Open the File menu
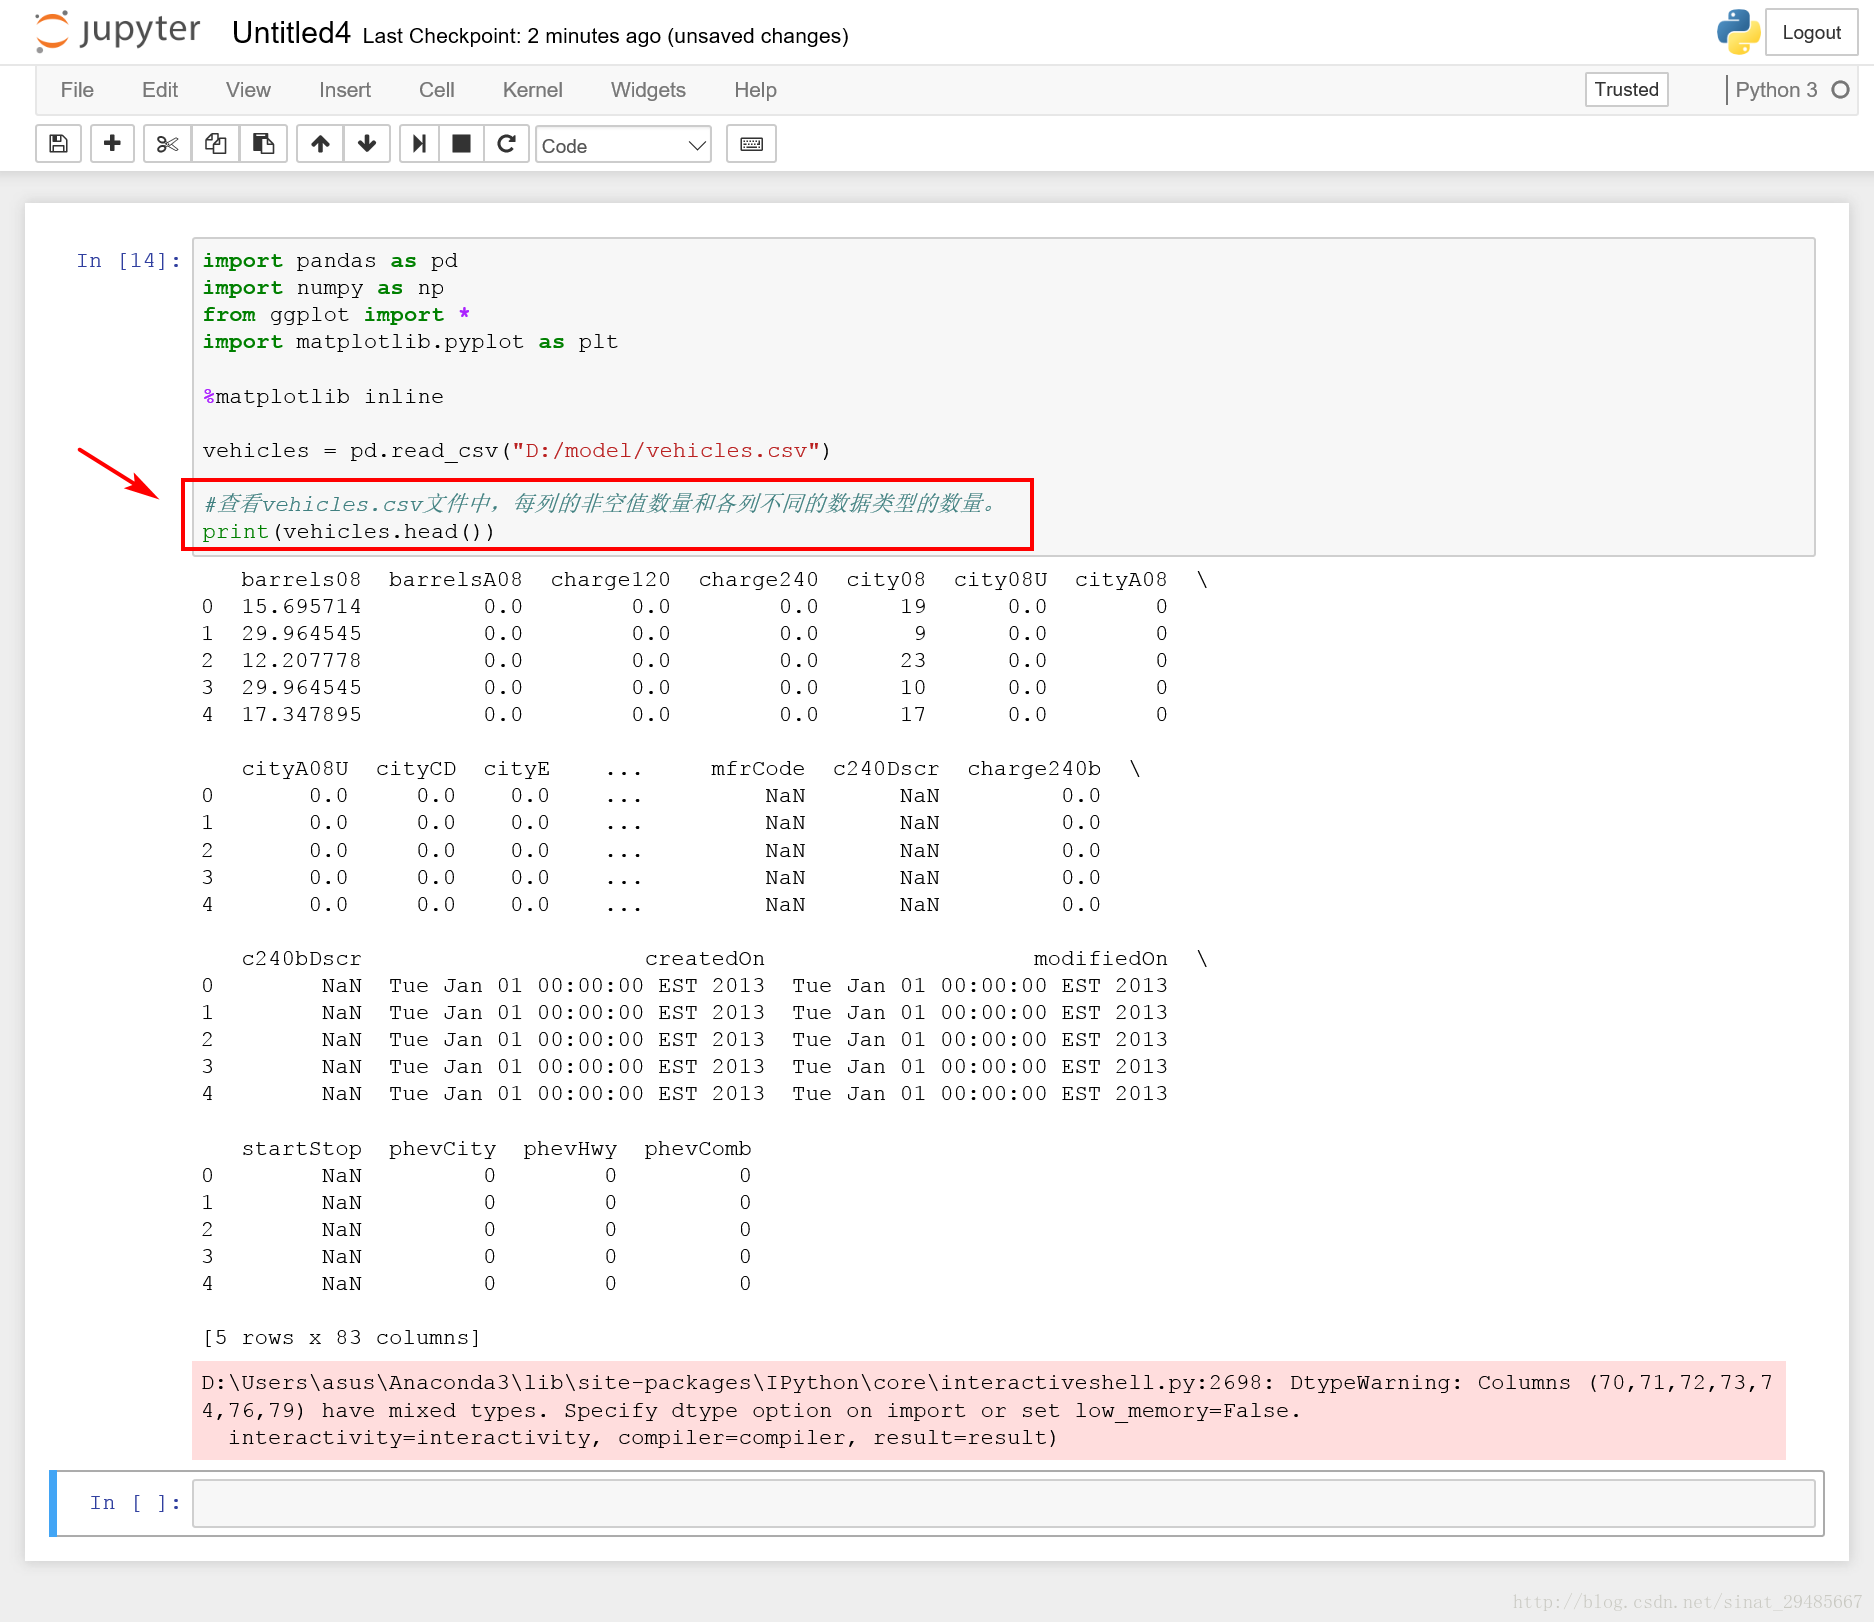 pyautogui.click(x=77, y=90)
